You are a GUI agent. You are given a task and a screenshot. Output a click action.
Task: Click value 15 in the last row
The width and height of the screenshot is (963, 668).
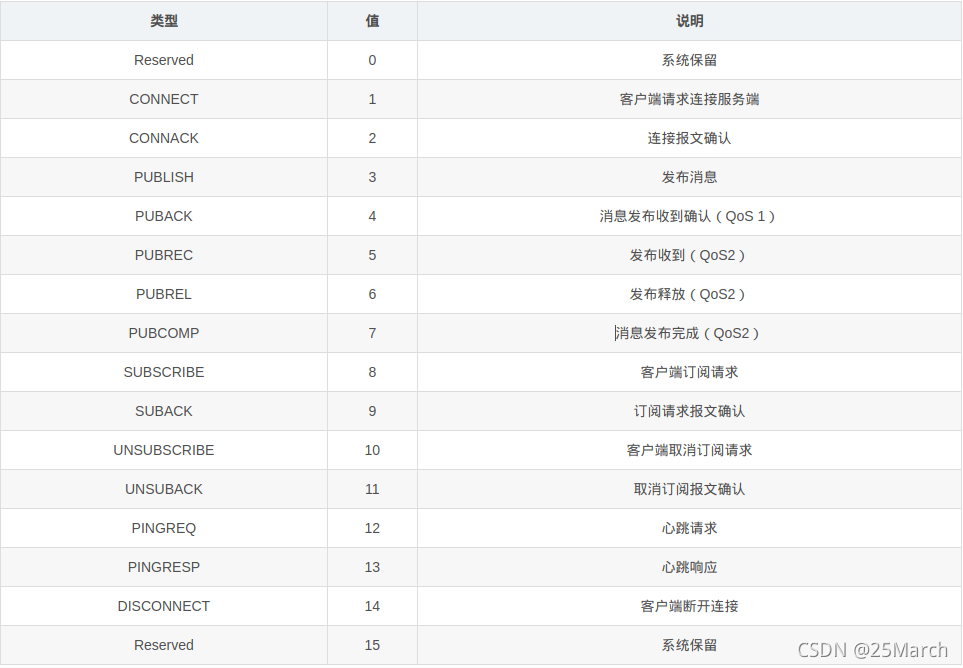(372, 645)
